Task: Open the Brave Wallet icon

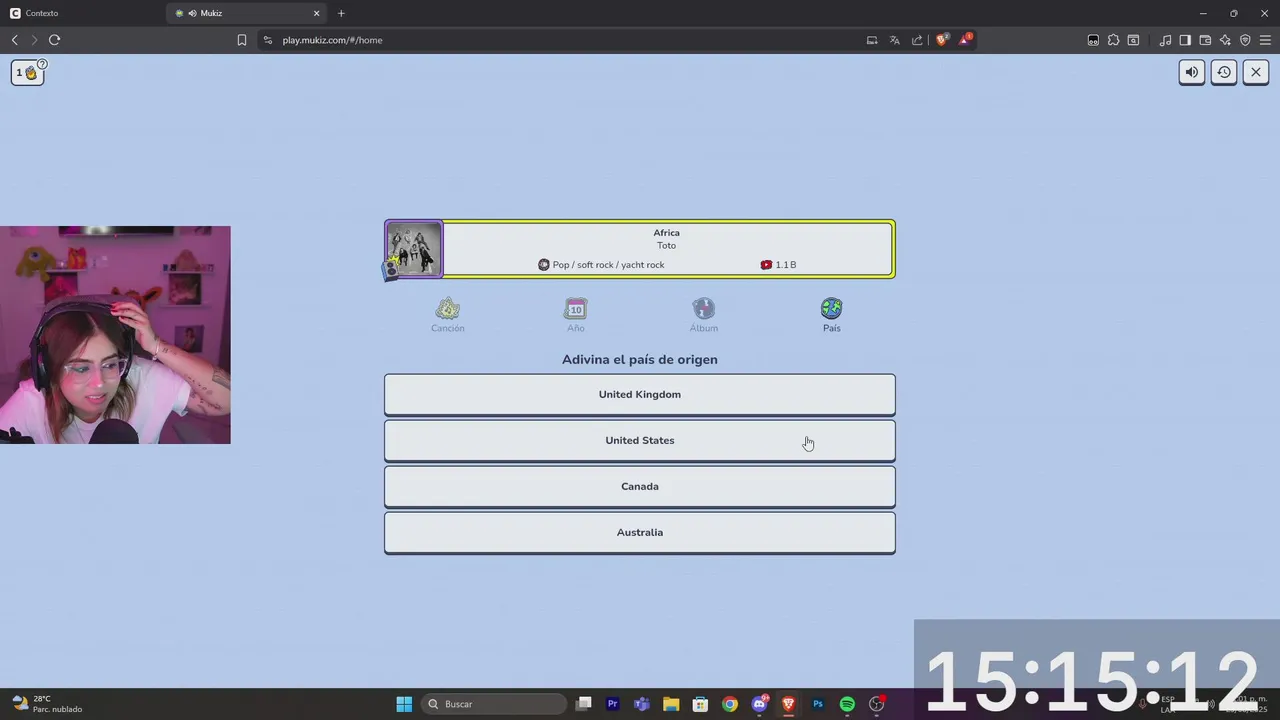Action: point(1205,40)
